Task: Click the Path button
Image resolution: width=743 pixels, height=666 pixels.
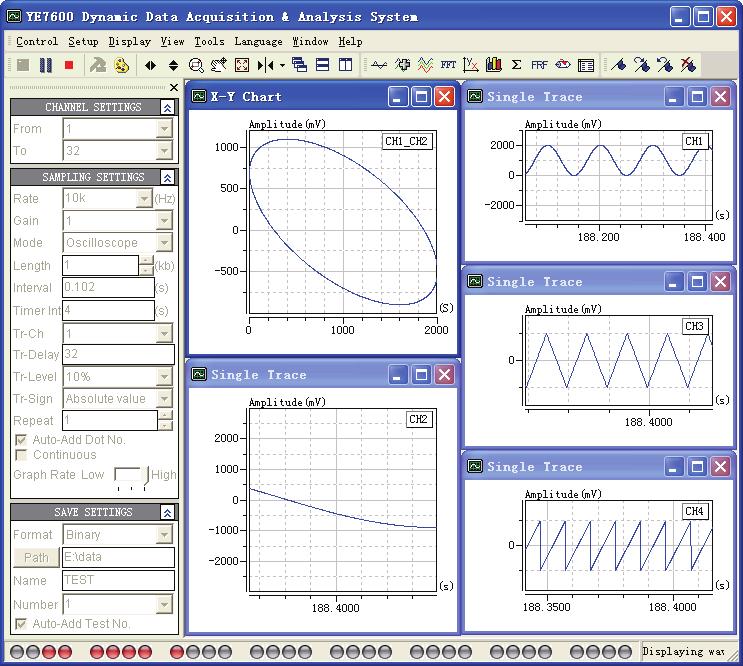Action: pos(36,558)
